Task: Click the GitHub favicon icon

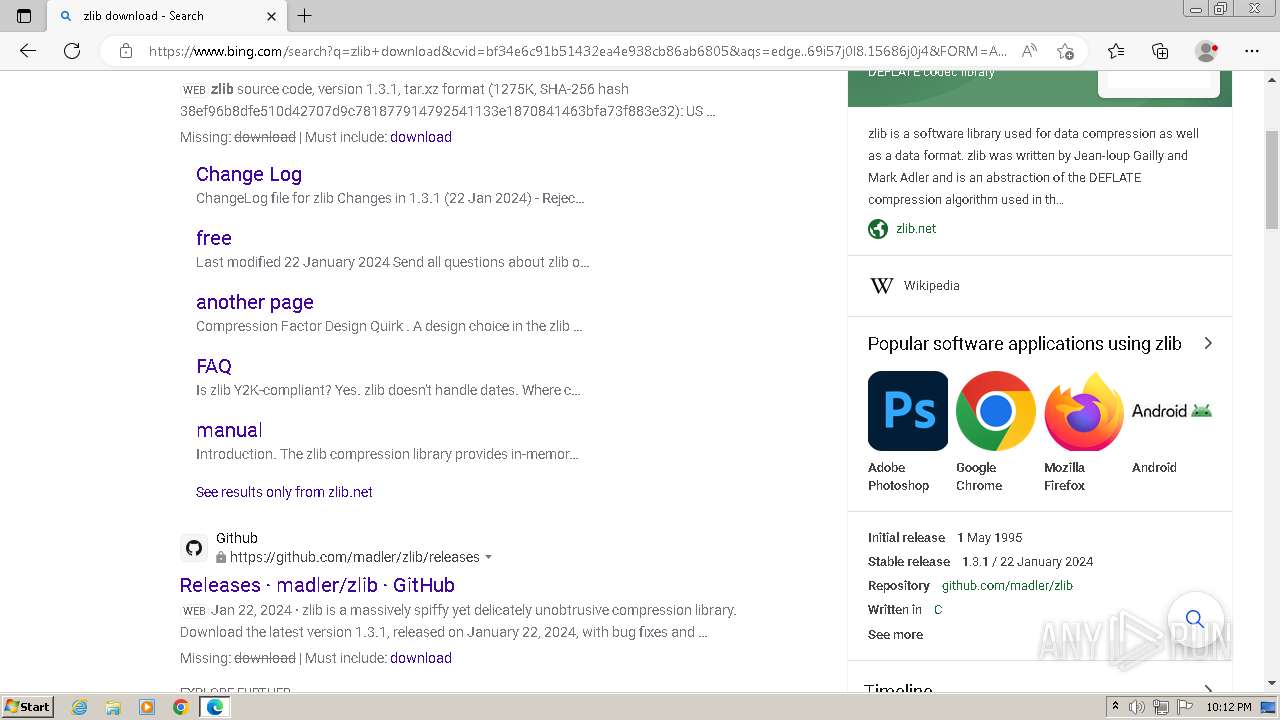Action: [x=194, y=548]
